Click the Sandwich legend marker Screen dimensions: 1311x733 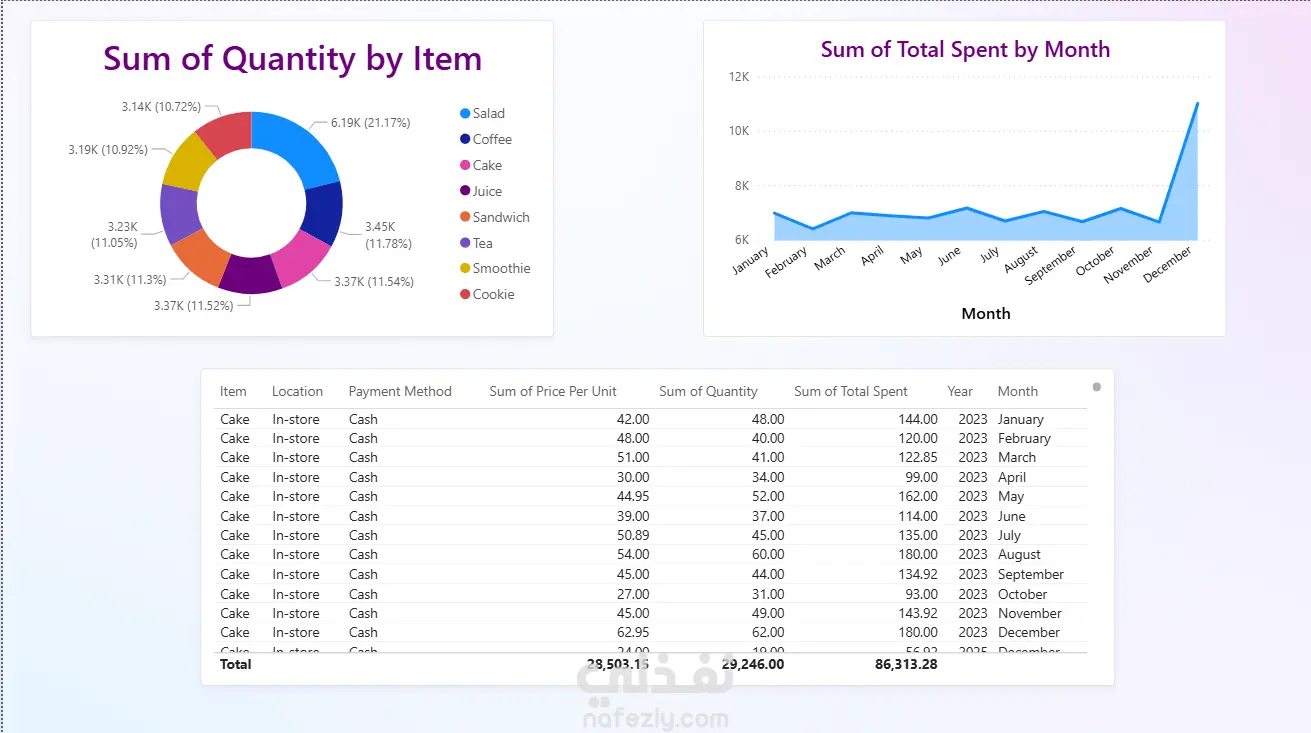click(465, 218)
